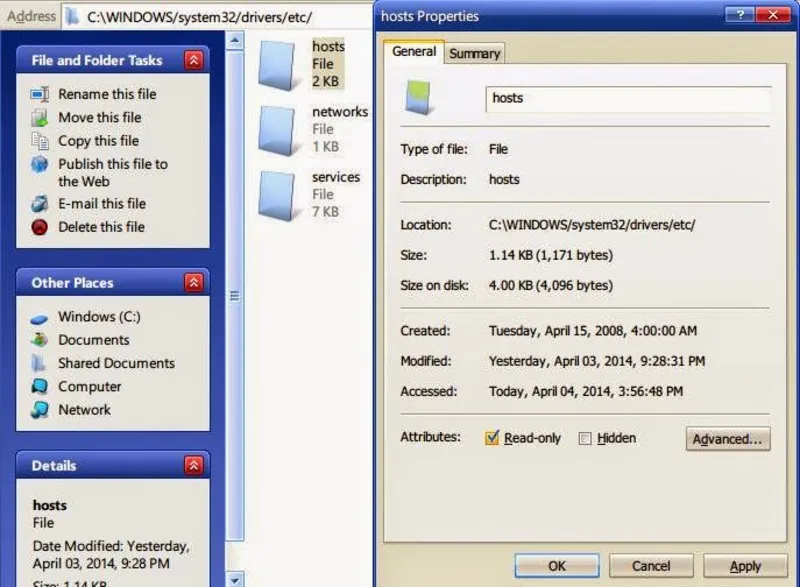Select the networks file icon

(277, 131)
